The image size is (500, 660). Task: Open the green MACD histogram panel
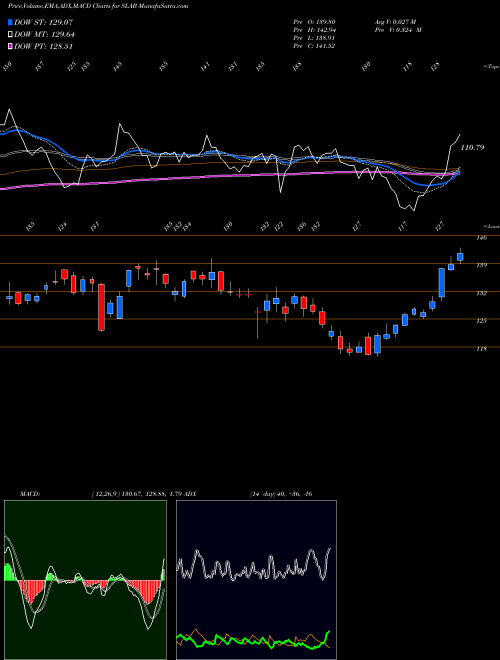pos(85,580)
